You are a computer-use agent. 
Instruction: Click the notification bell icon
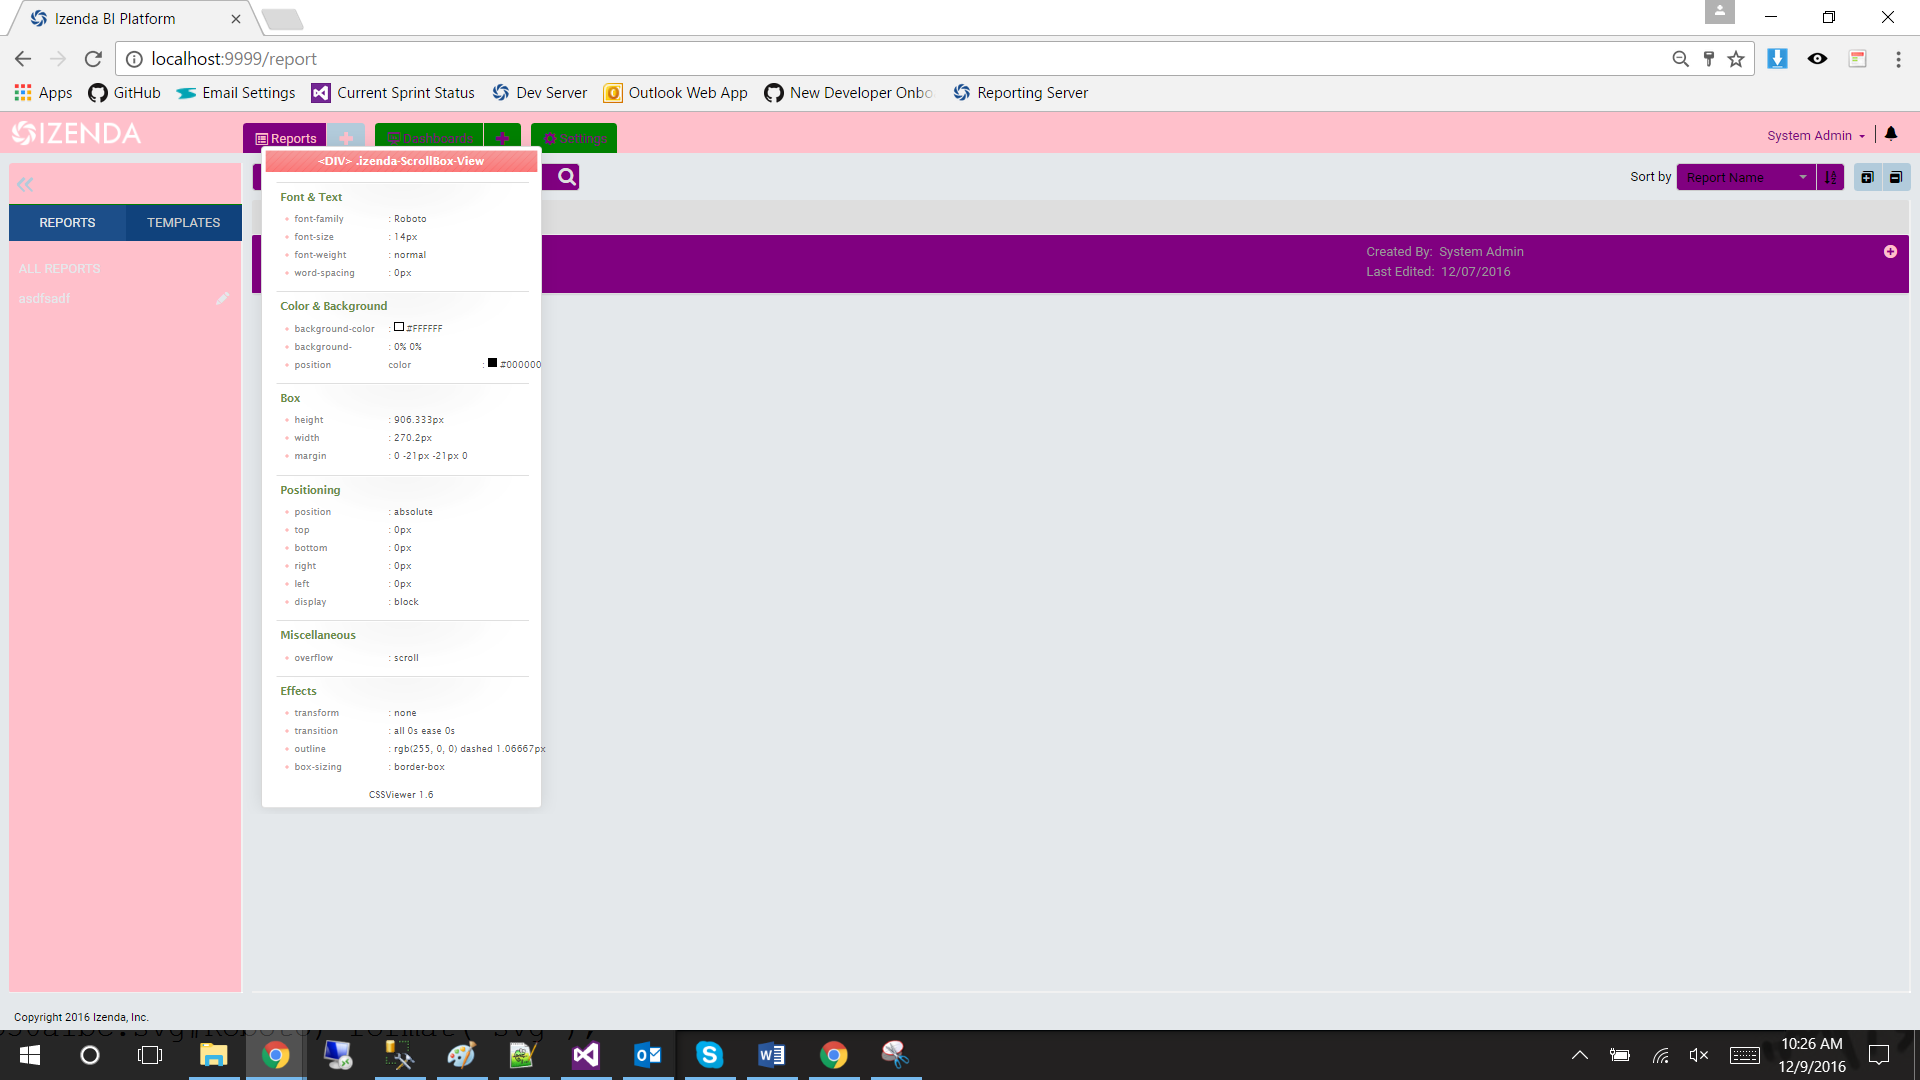coord(1891,134)
